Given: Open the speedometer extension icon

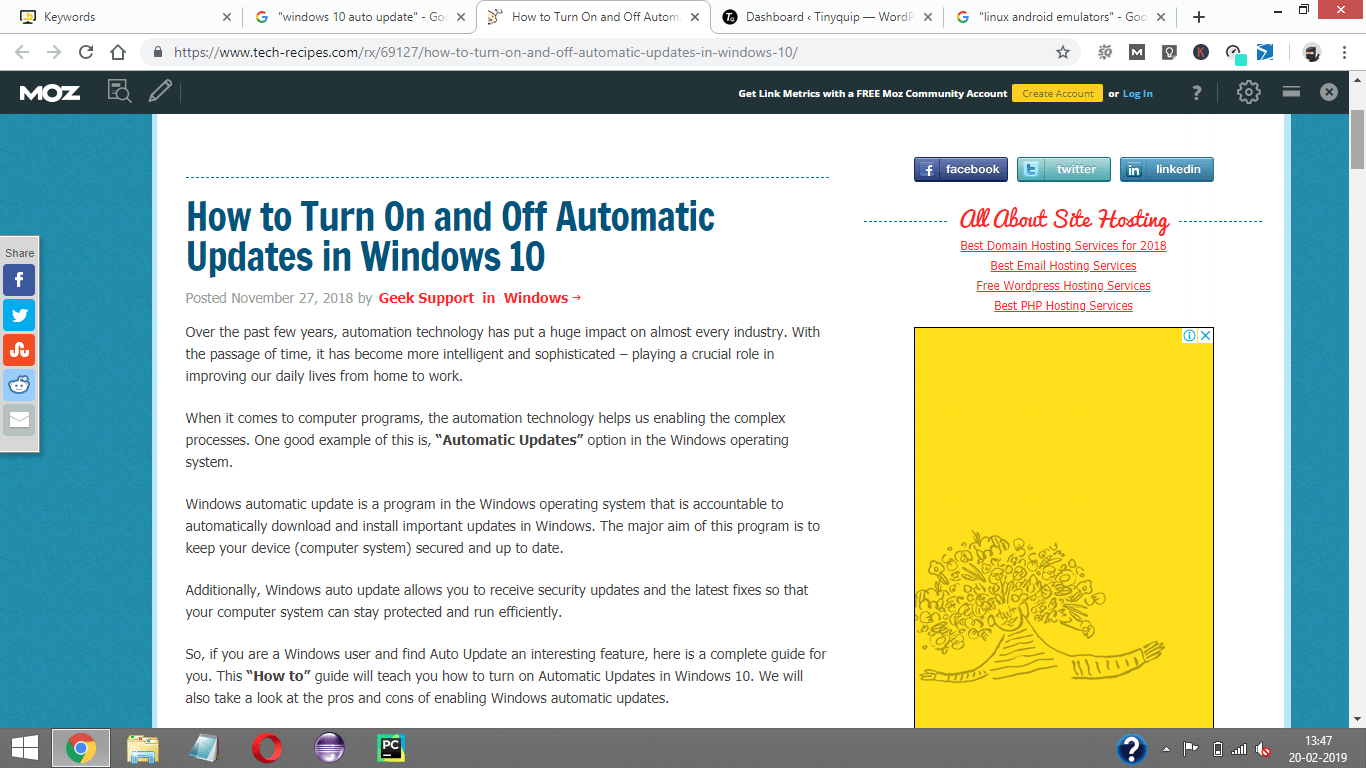Looking at the screenshot, I should tap(1235, 54).
